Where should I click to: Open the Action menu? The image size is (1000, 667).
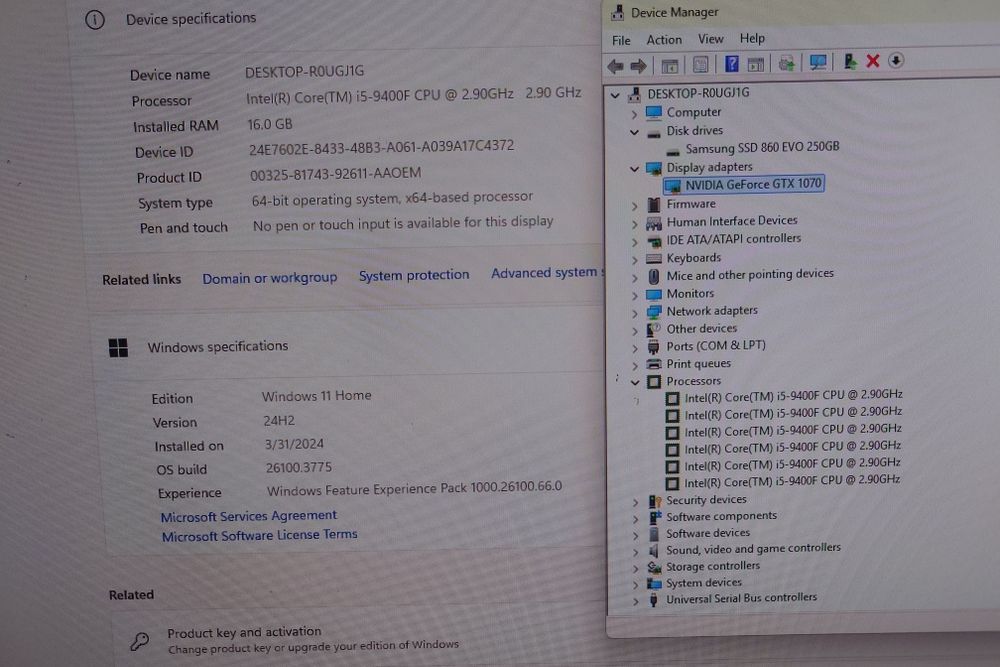coord(664,40)
